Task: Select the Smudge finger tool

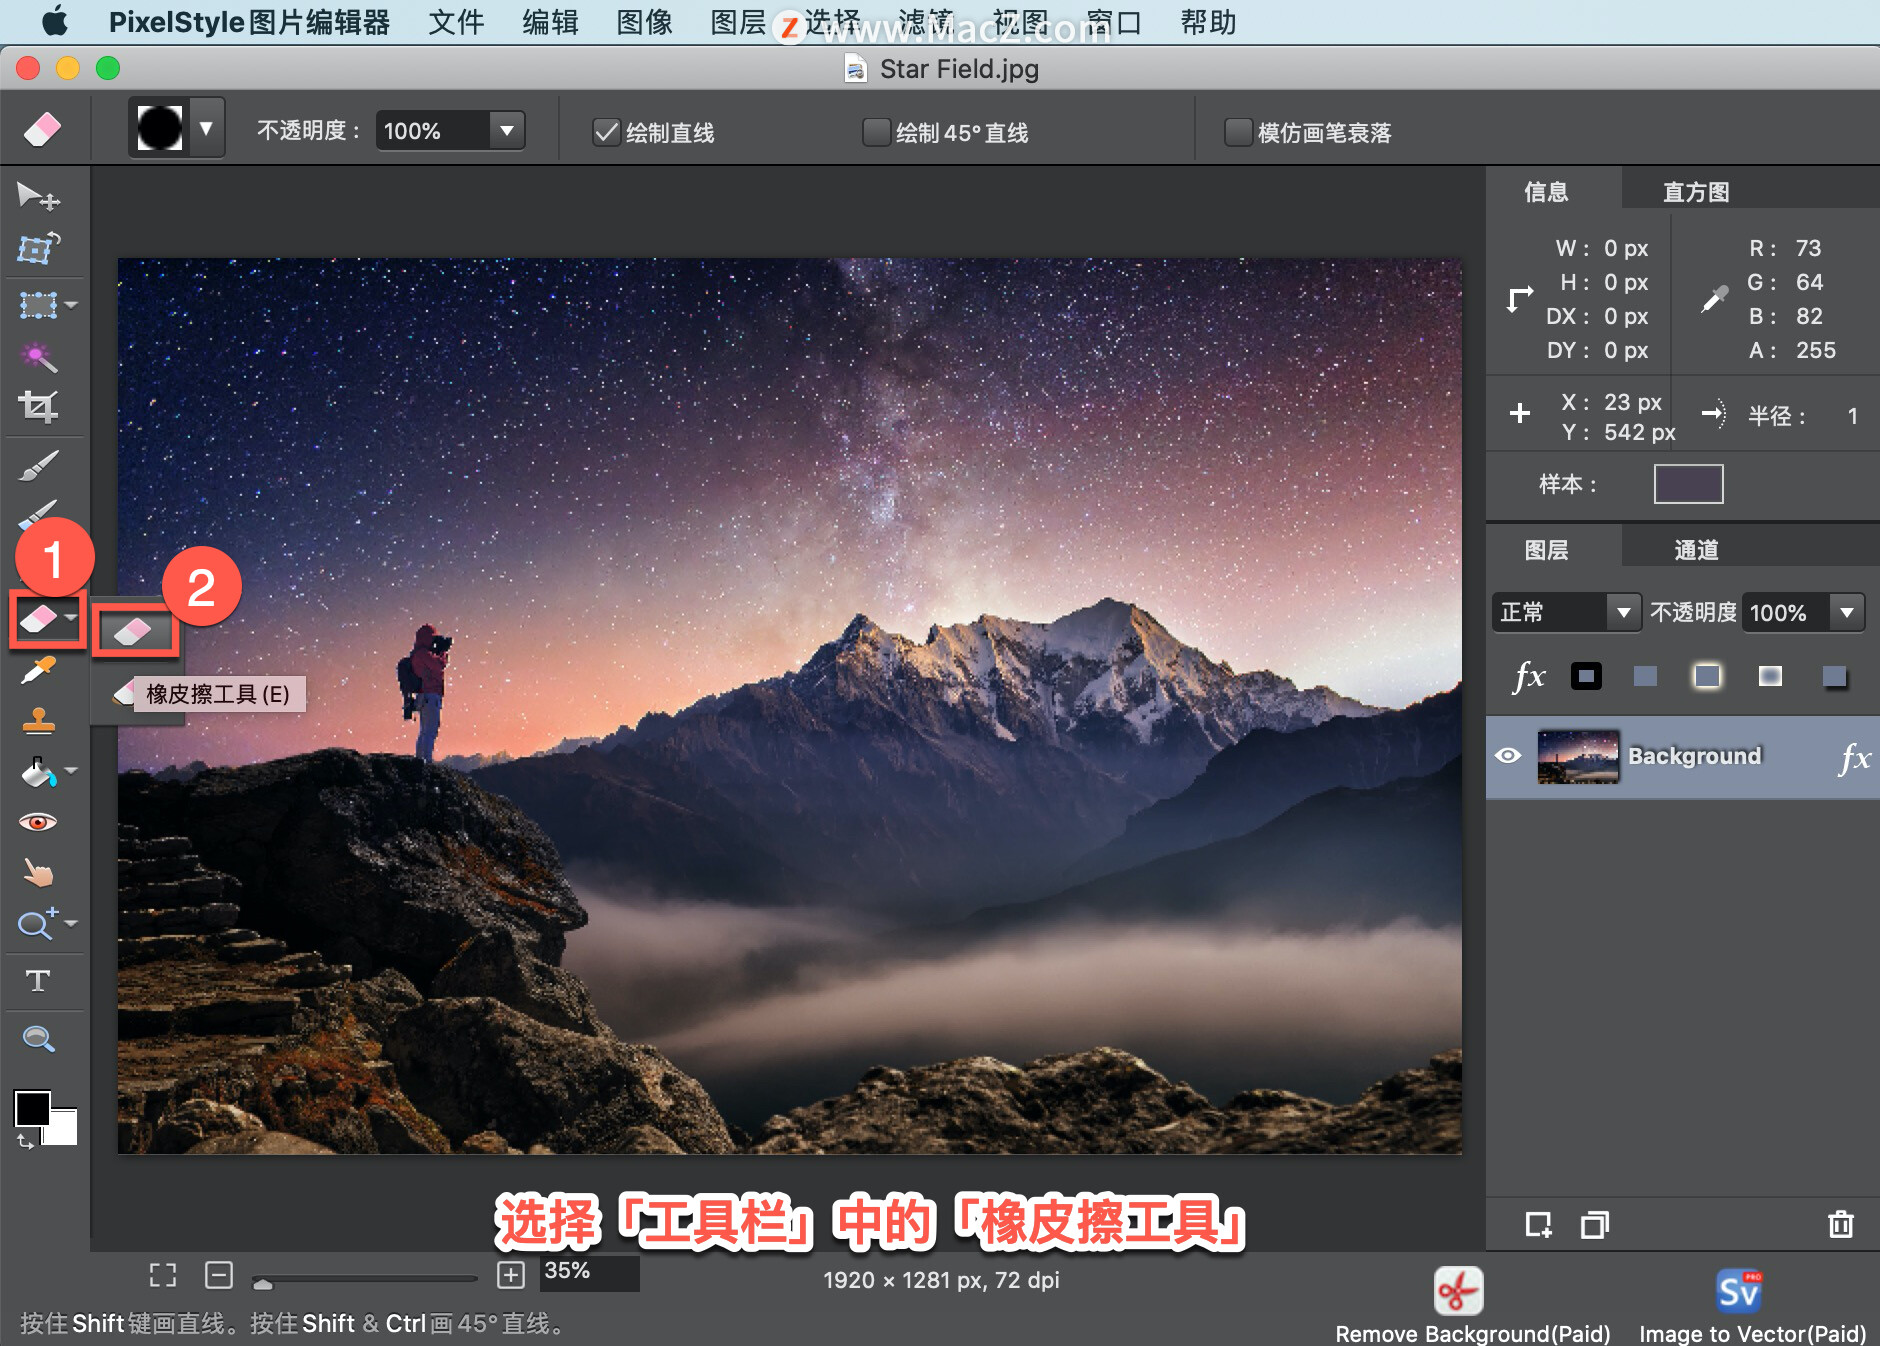Action: (x=38, y=873)
